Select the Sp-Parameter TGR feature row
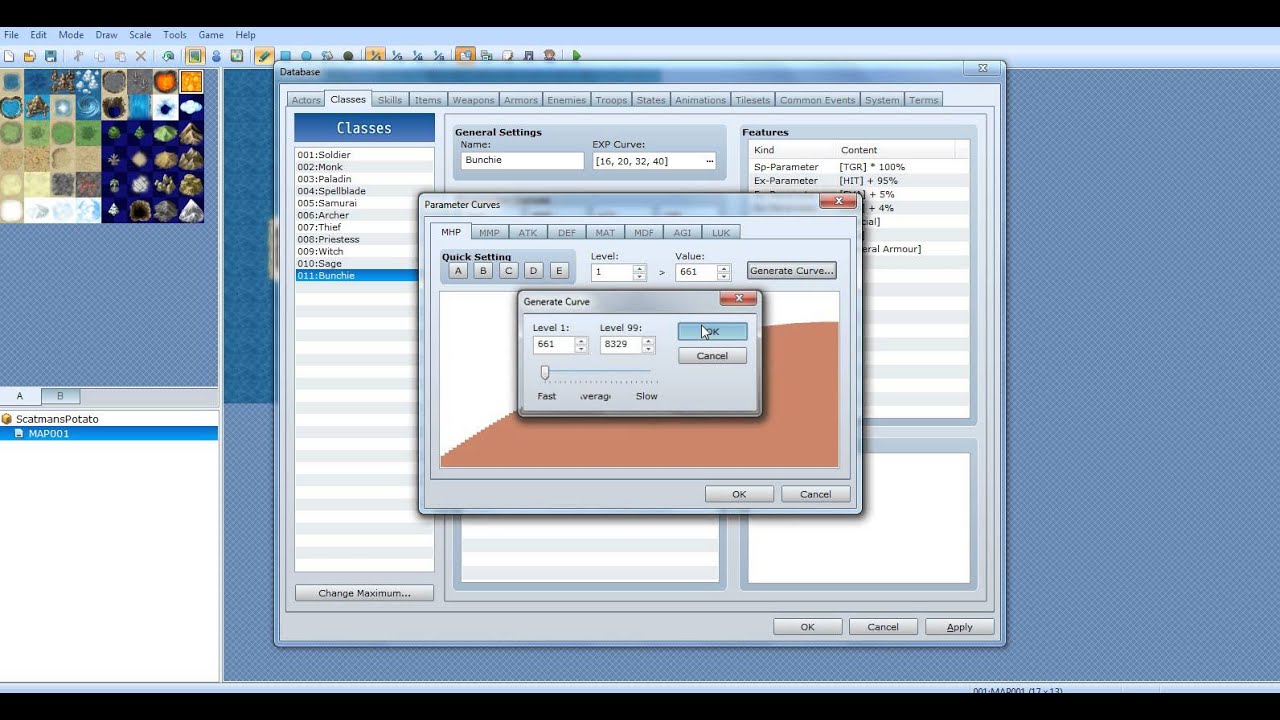Image resolution: width=1280 pixels, height=720 pixels. coord(858,167)
